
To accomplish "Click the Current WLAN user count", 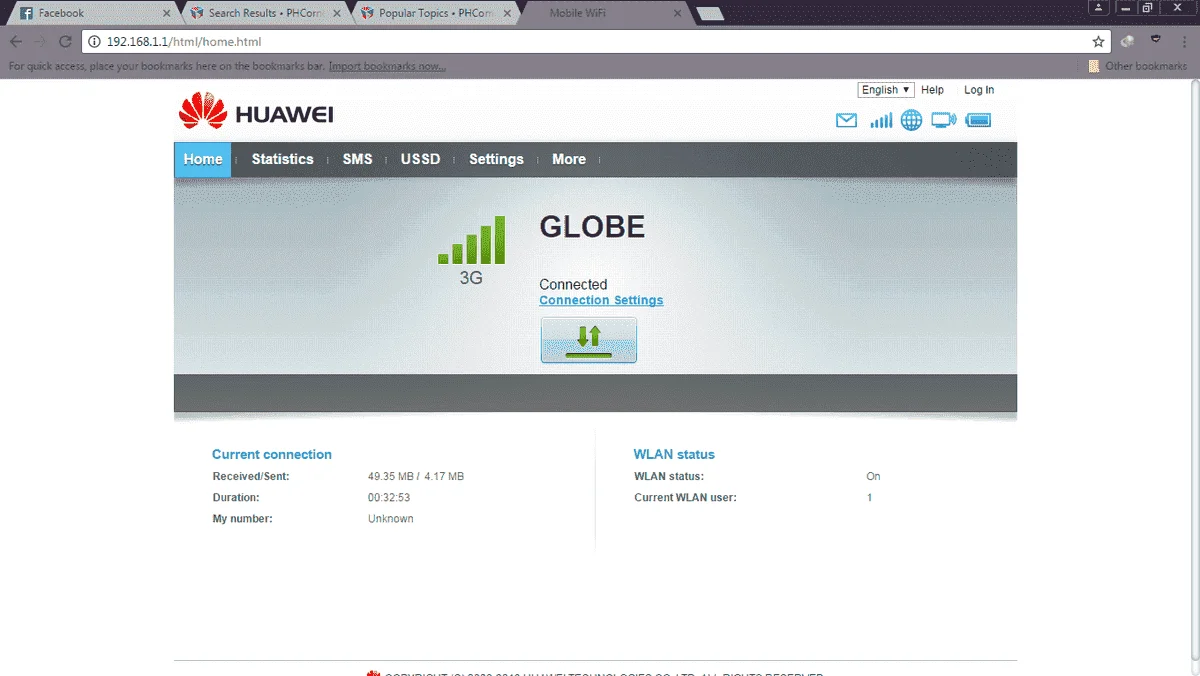I will (869, 498).
